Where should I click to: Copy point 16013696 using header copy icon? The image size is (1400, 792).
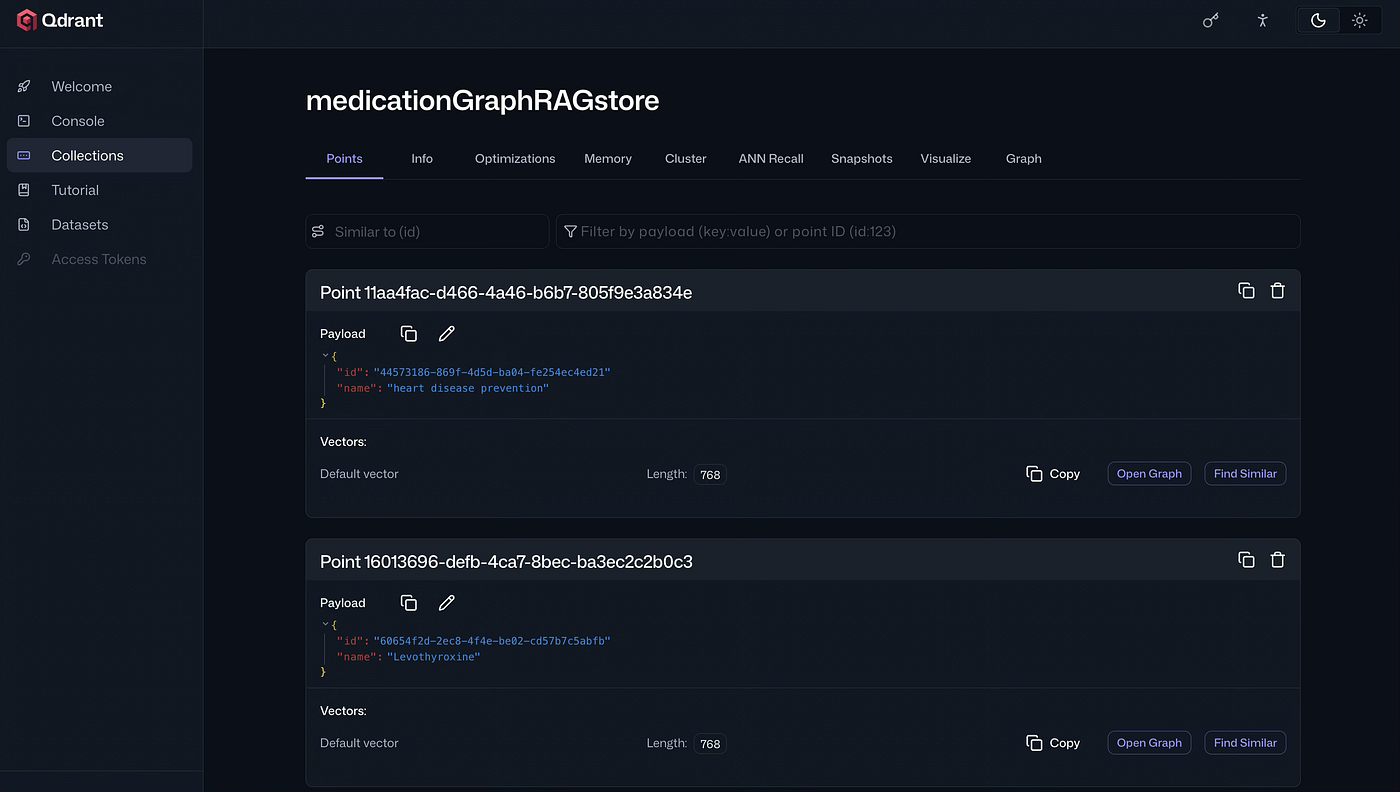pyautogui.click(x=1246, y=560)
